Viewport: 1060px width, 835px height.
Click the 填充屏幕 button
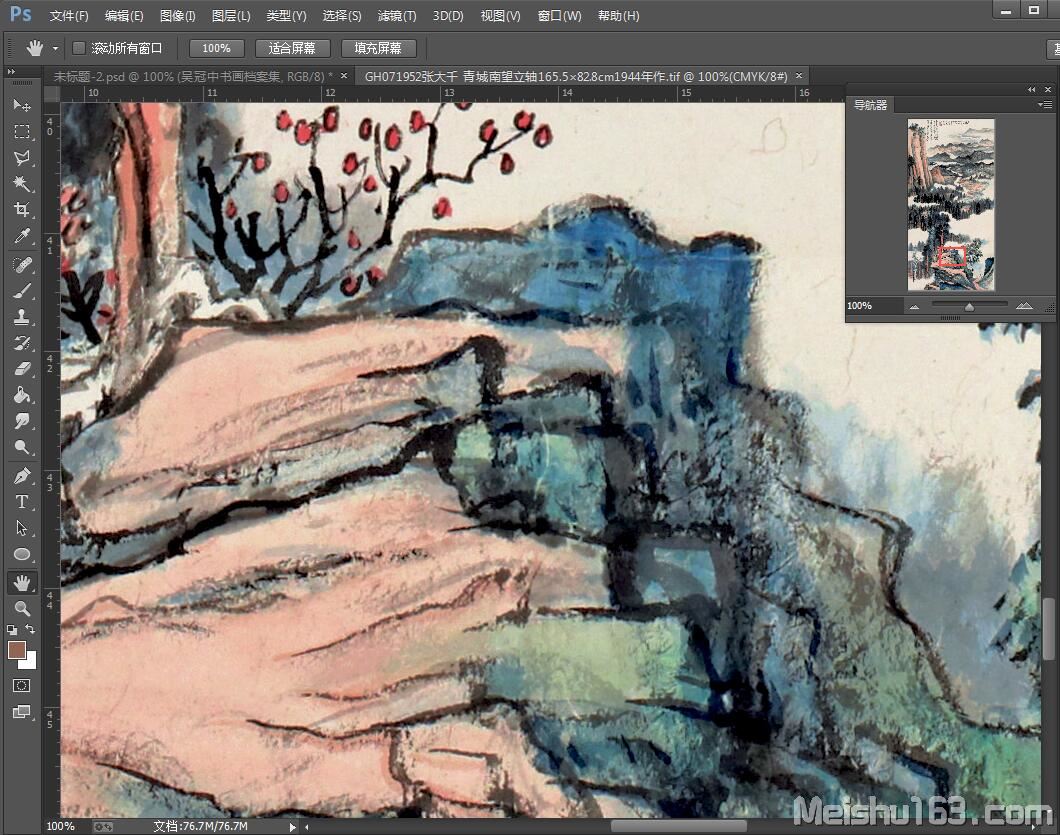378,49
